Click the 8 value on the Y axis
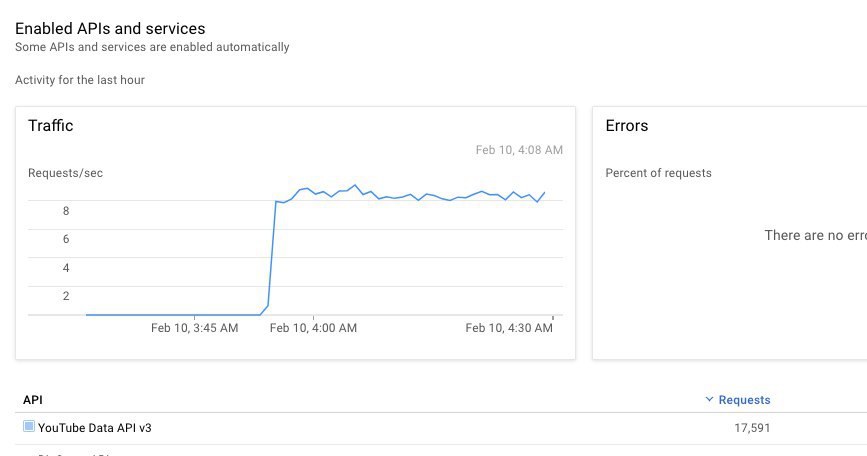 pyautogui.click(x=66, y=211)
